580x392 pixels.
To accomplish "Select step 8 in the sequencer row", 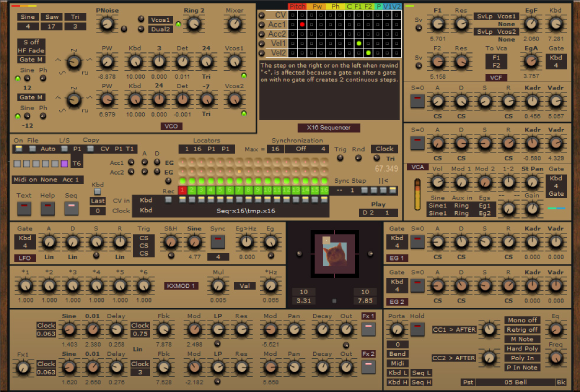I will 249,190.
